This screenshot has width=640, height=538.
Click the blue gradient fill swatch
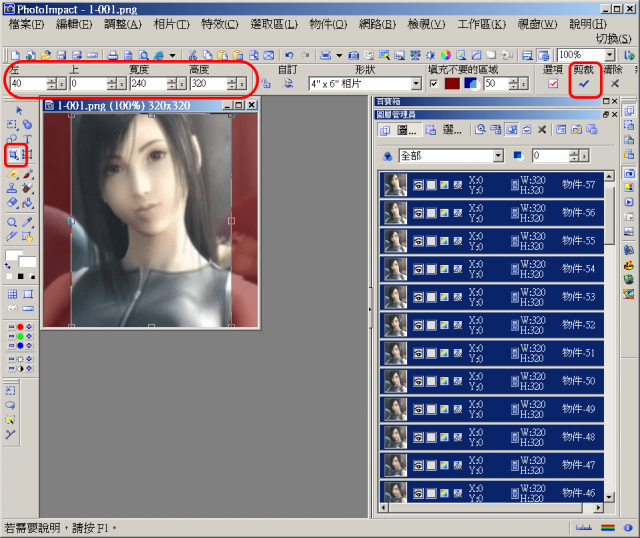tap(471, 84)
